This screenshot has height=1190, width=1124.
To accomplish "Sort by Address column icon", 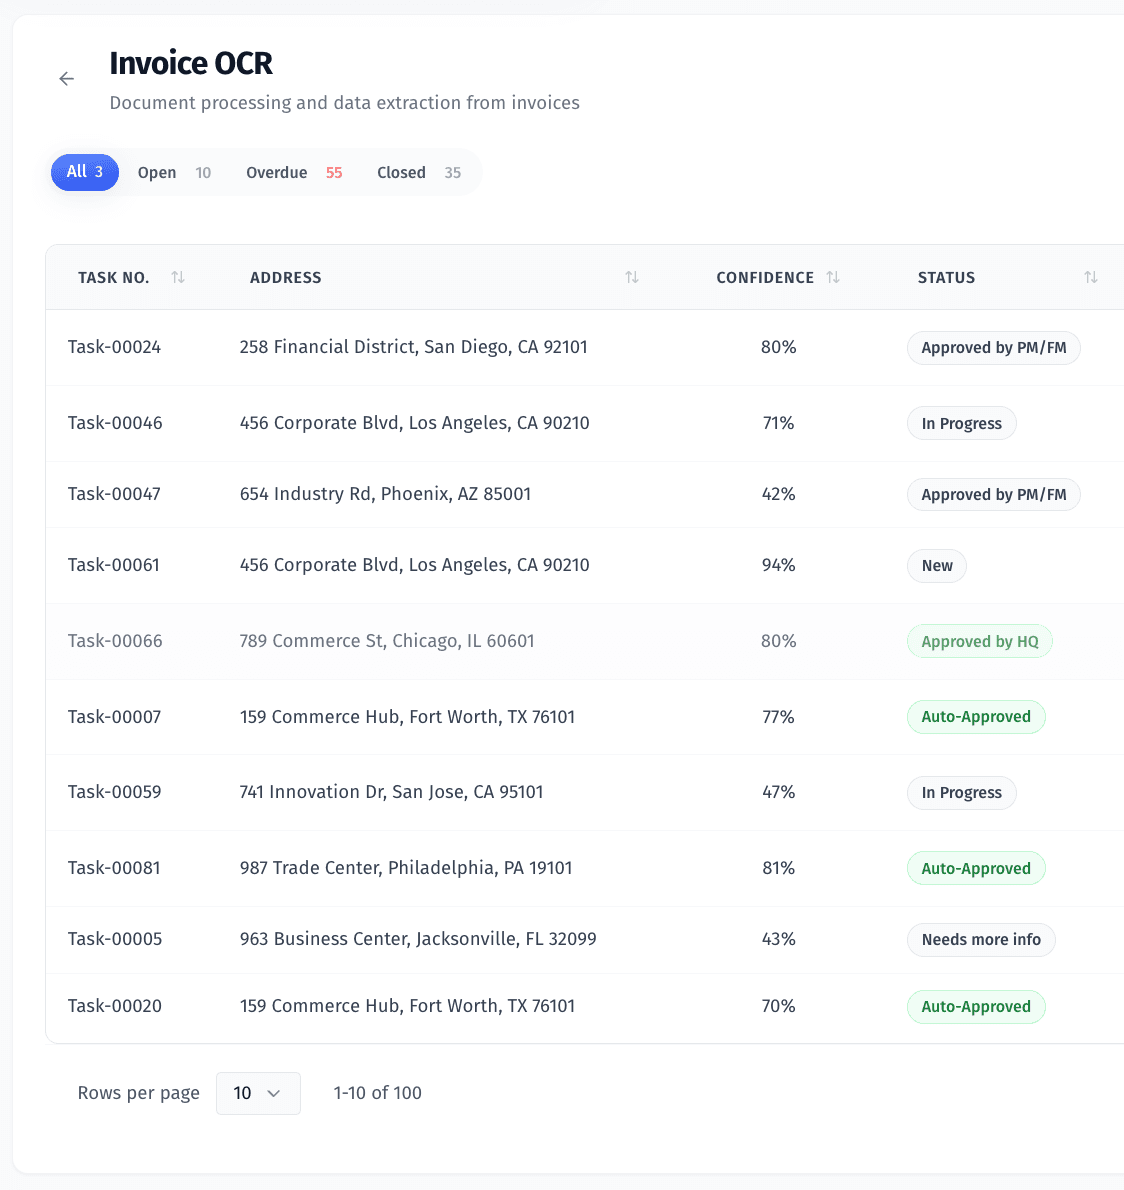I will click(x=632, y=277).
